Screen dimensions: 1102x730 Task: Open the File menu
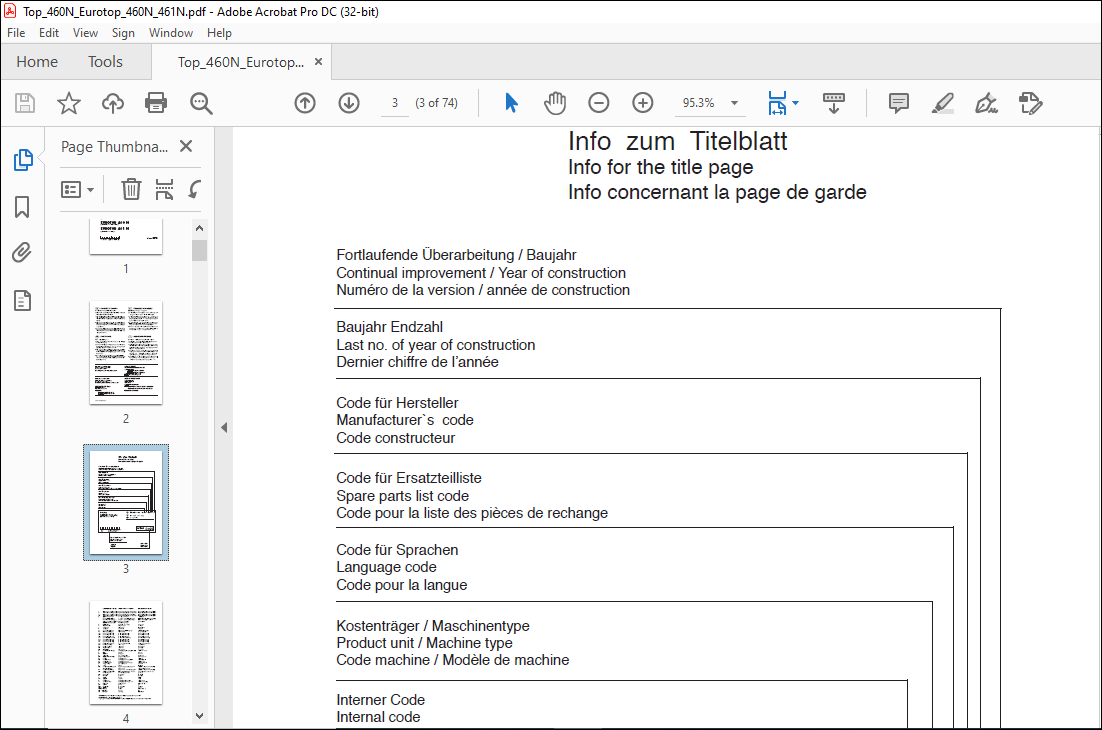pos(16,33)
